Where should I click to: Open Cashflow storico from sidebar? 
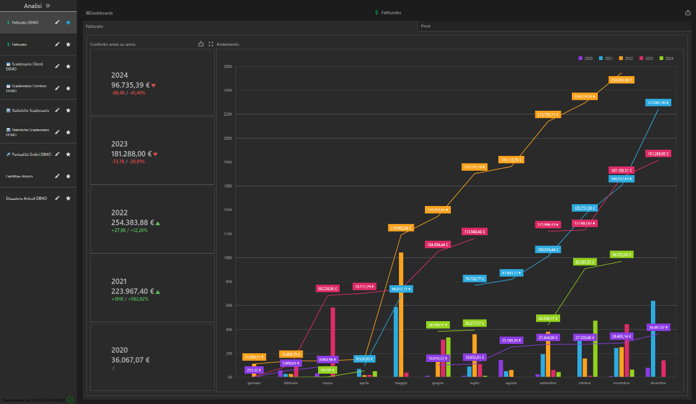click(22, 176)
